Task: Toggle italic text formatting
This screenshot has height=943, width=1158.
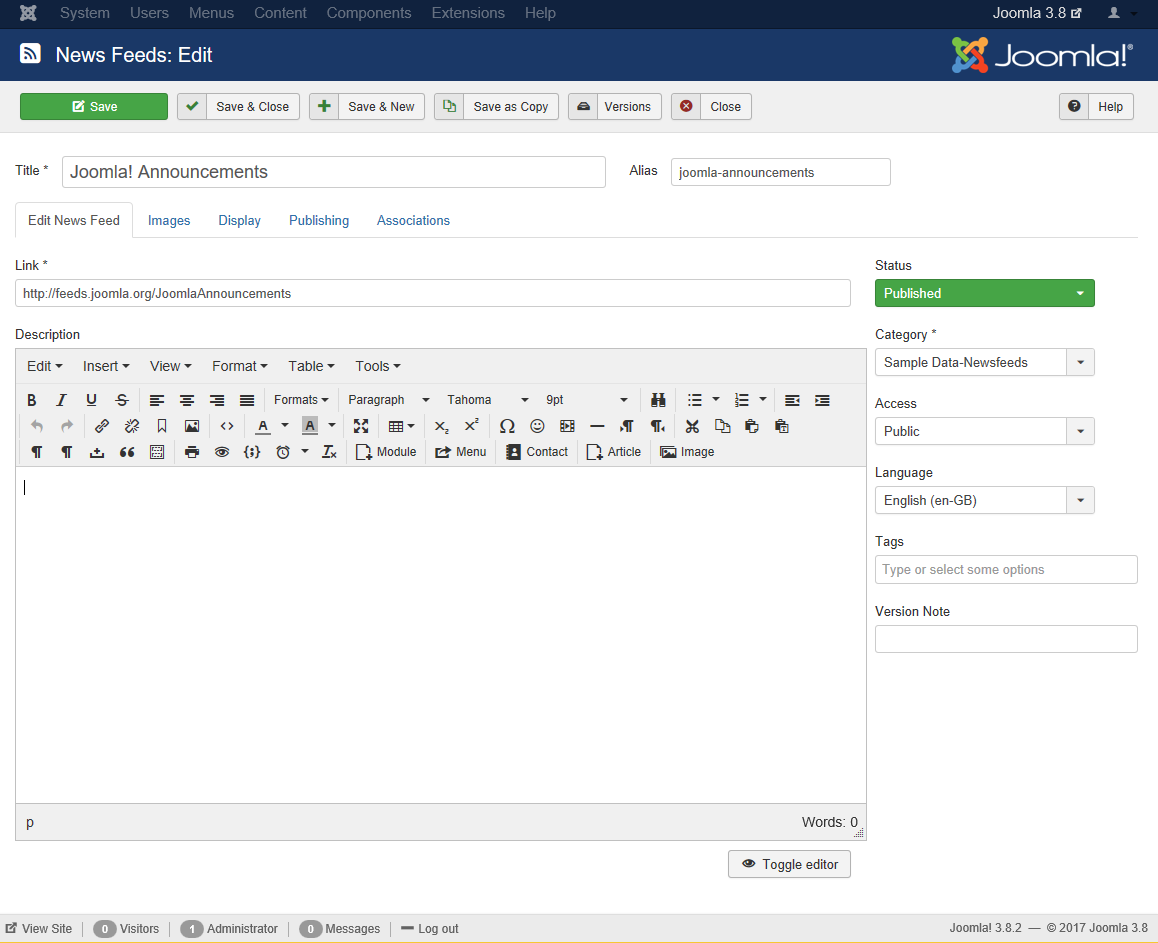Action: [62, 400]
